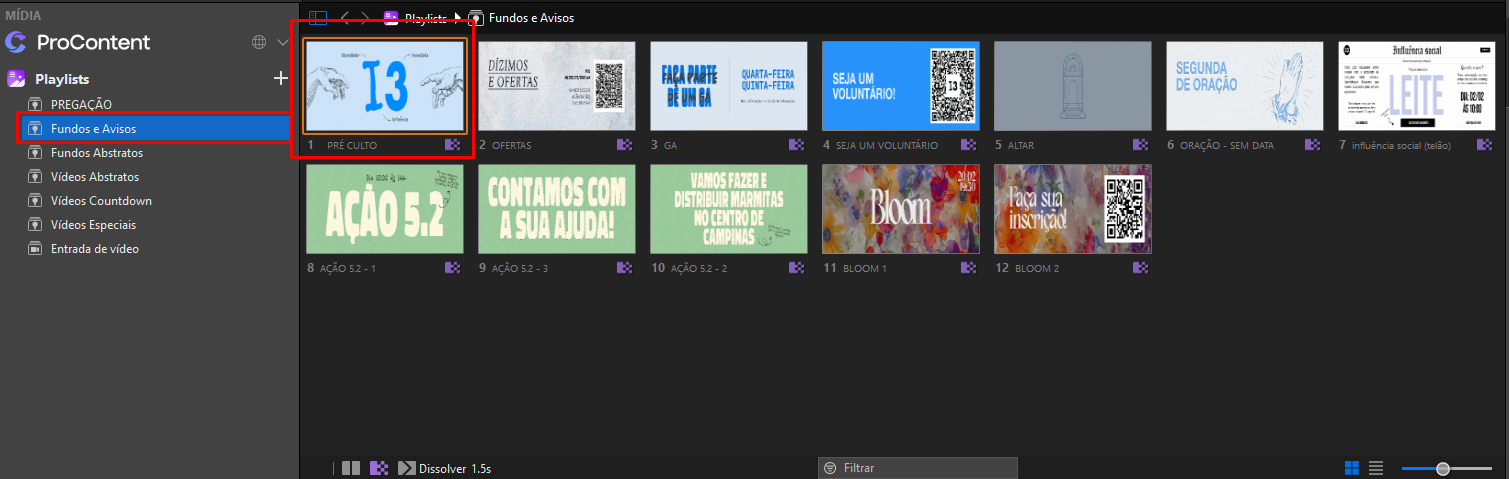Select the AÇÃO 5.2 - 3 thumbnail
The height and width of the screenshot is (479, 1509).
(557, 209)
